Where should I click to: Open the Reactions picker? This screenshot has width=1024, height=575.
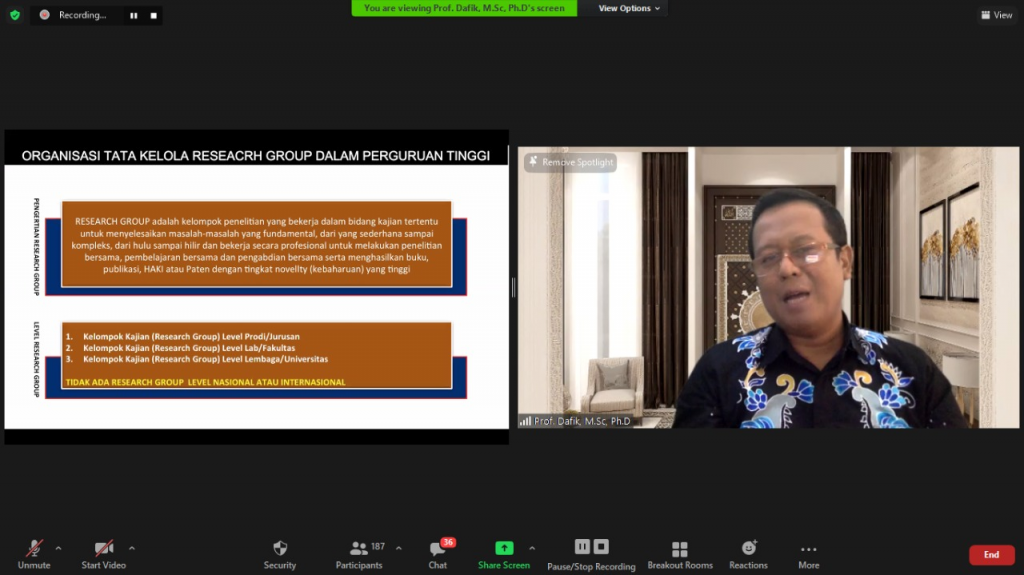[748, 553]
